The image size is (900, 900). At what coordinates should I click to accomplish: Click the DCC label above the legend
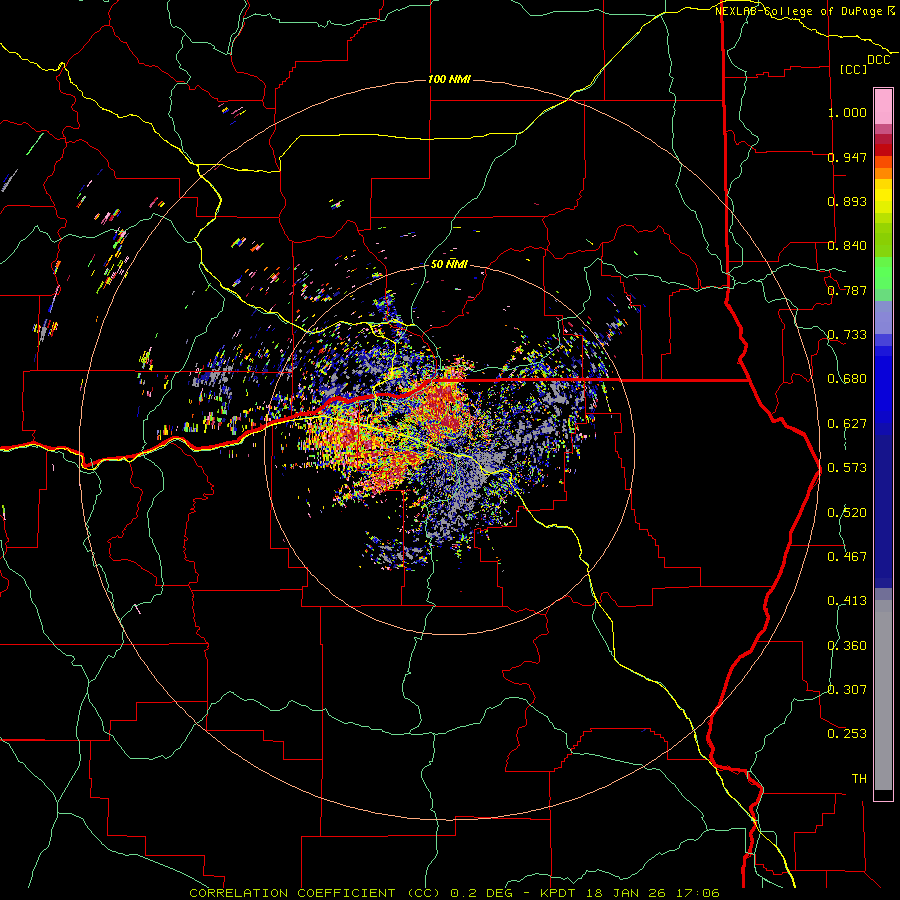[879, 60]
